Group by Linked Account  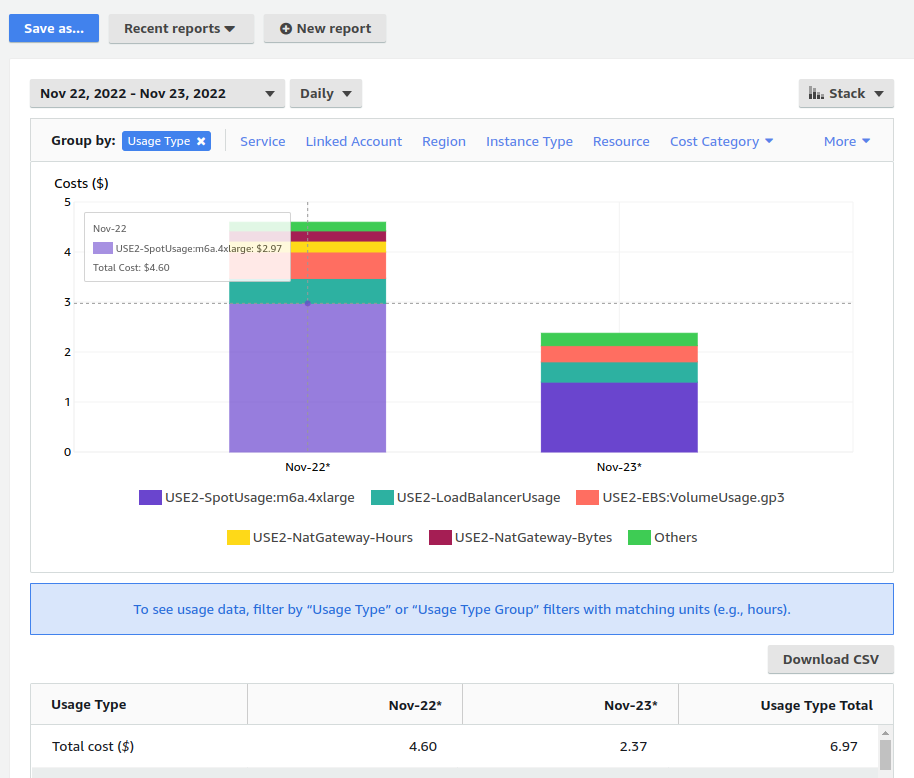click(x=353, y=142)
